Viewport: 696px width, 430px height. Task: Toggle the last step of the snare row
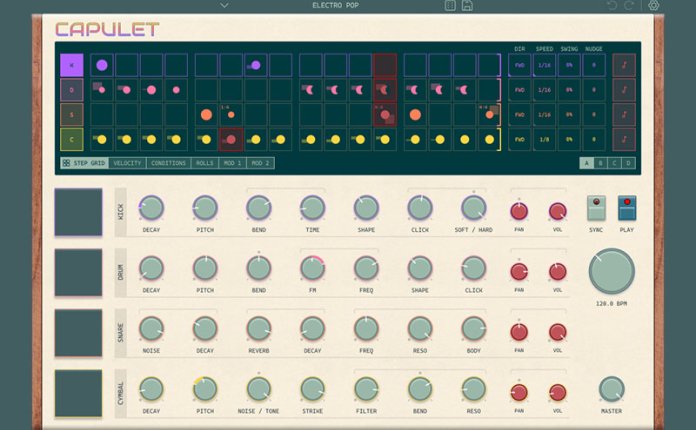click(489, 115)
